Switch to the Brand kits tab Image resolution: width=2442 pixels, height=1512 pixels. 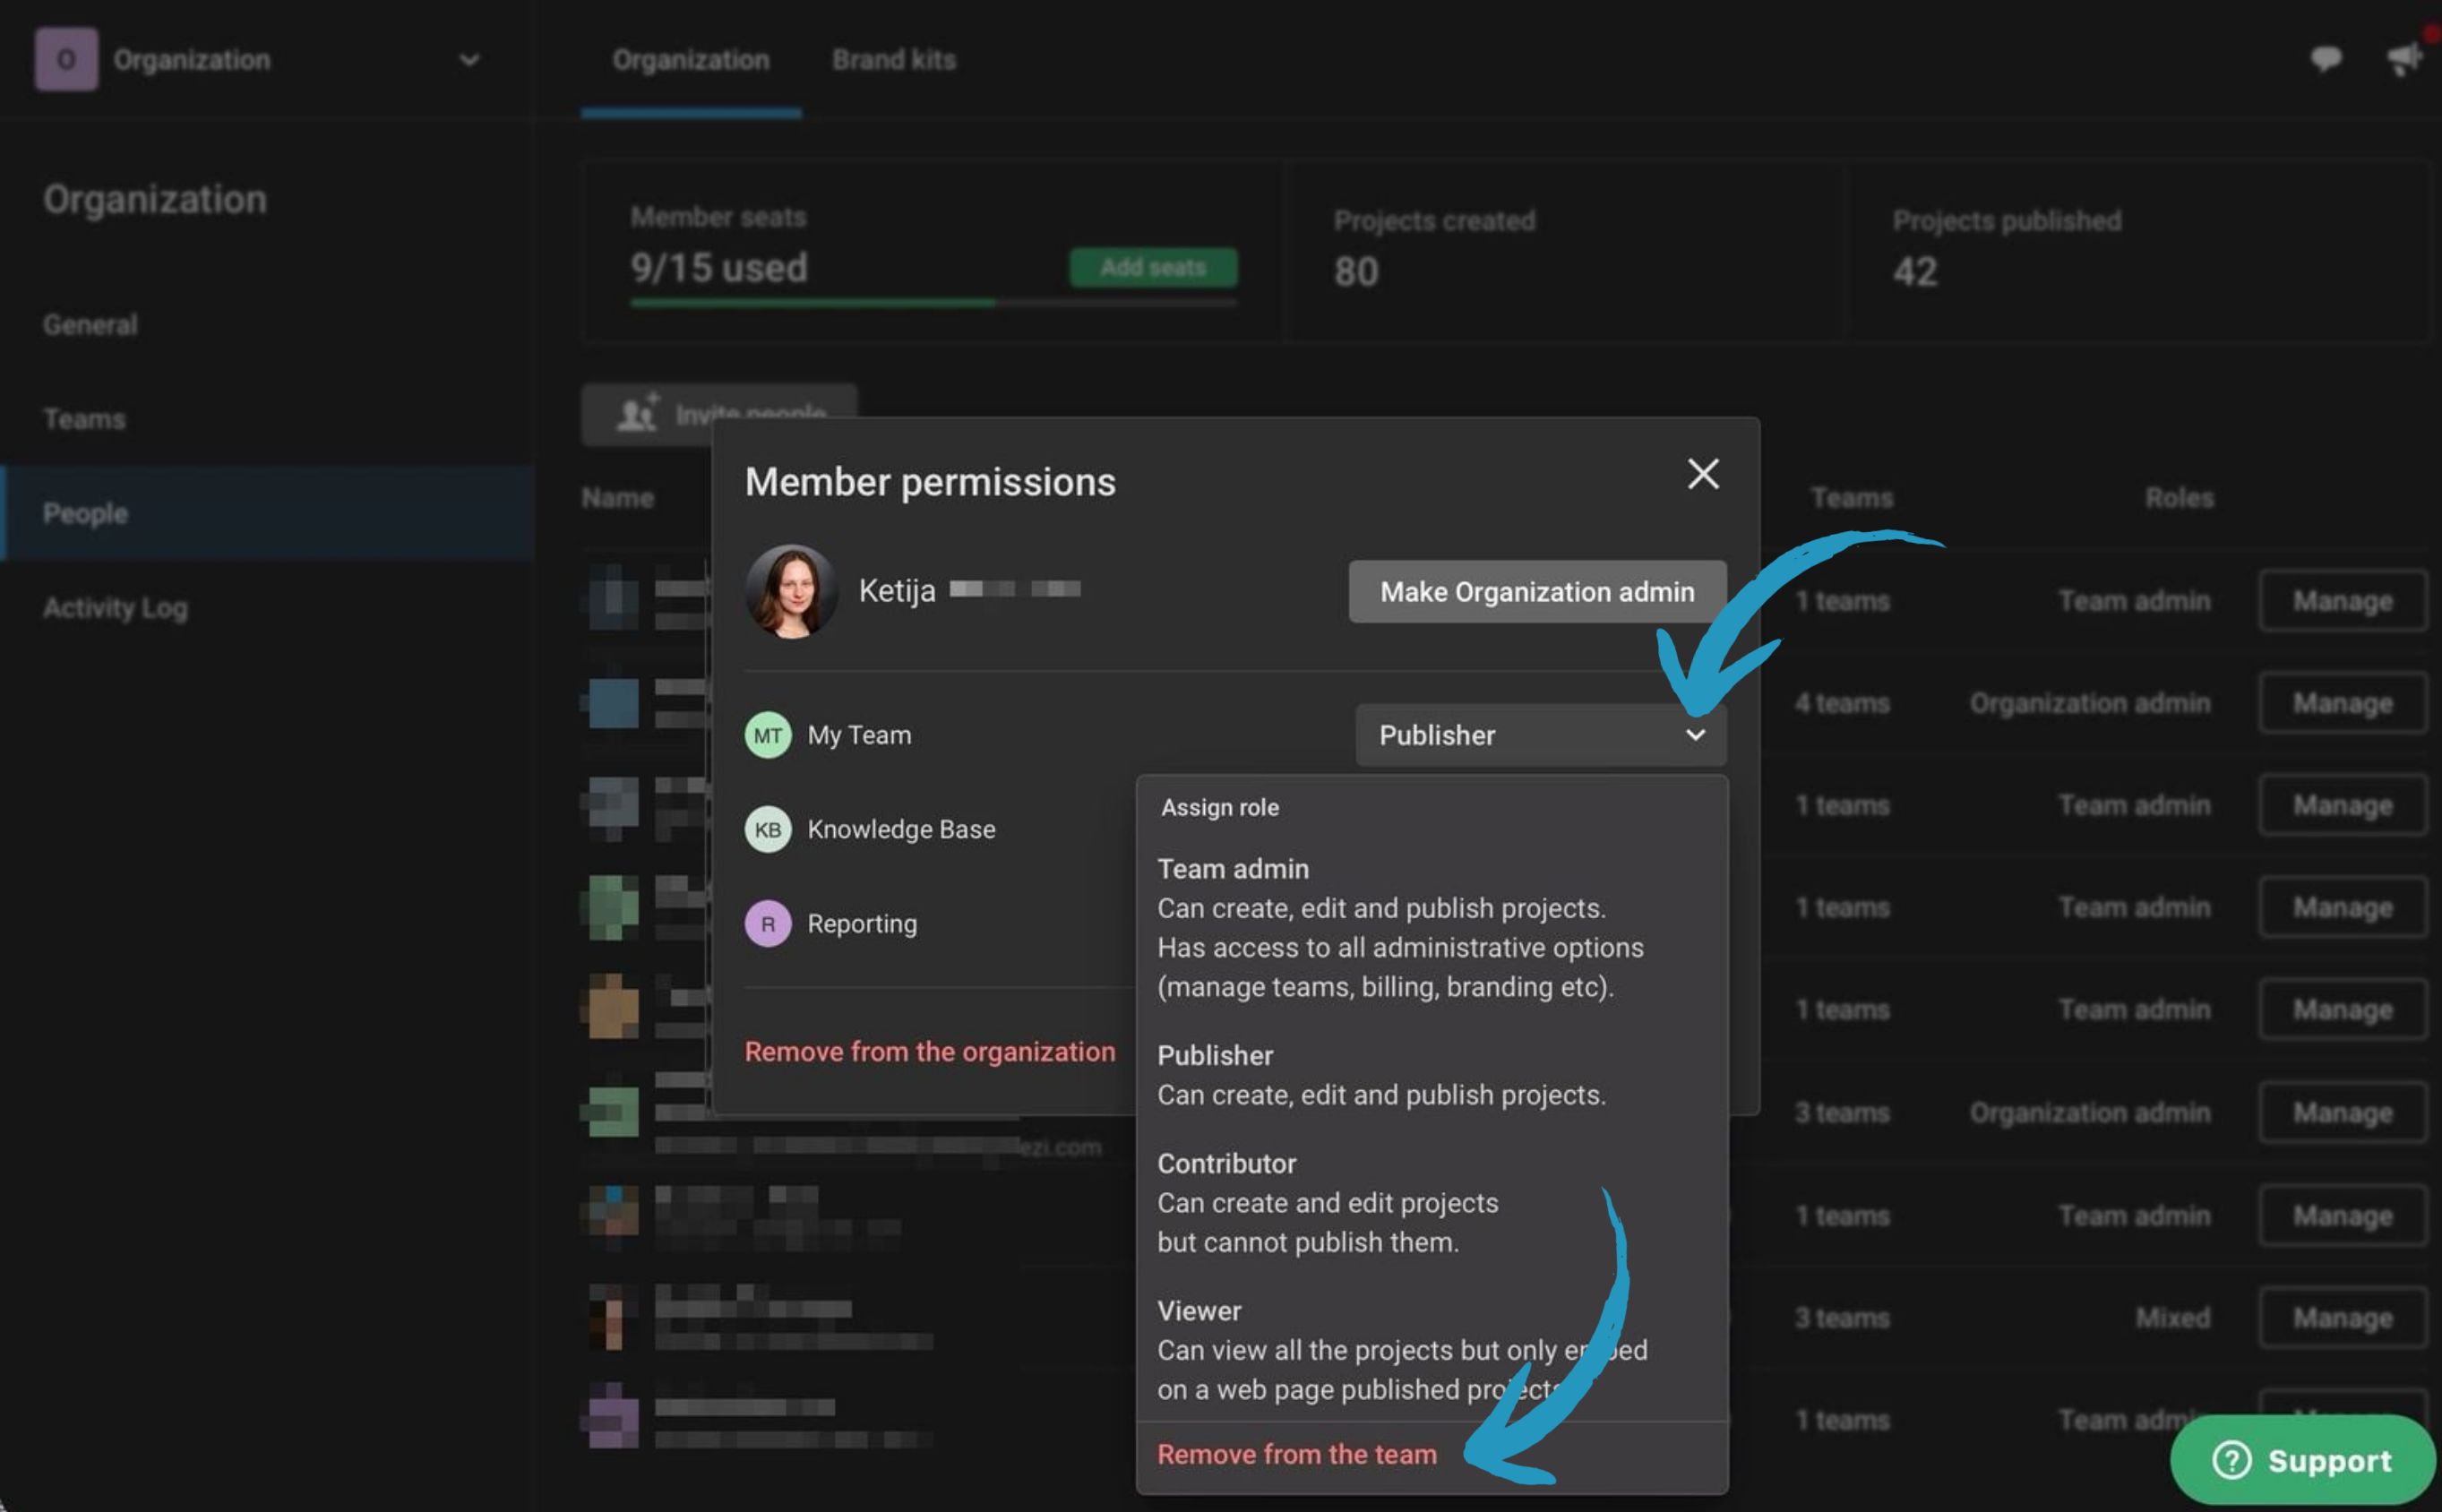(893, 60)
